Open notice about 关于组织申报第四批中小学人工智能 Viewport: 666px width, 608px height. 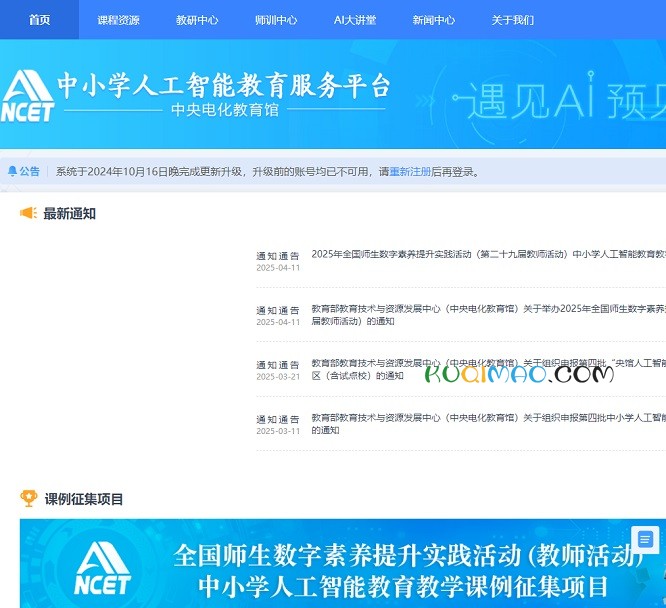coord(488,424)
